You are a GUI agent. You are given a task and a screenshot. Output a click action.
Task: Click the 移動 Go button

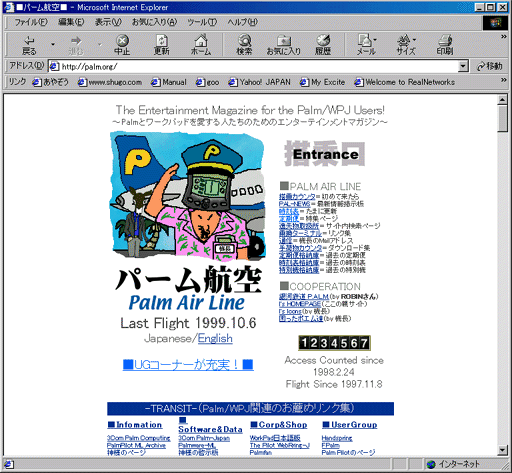point(489,66)
